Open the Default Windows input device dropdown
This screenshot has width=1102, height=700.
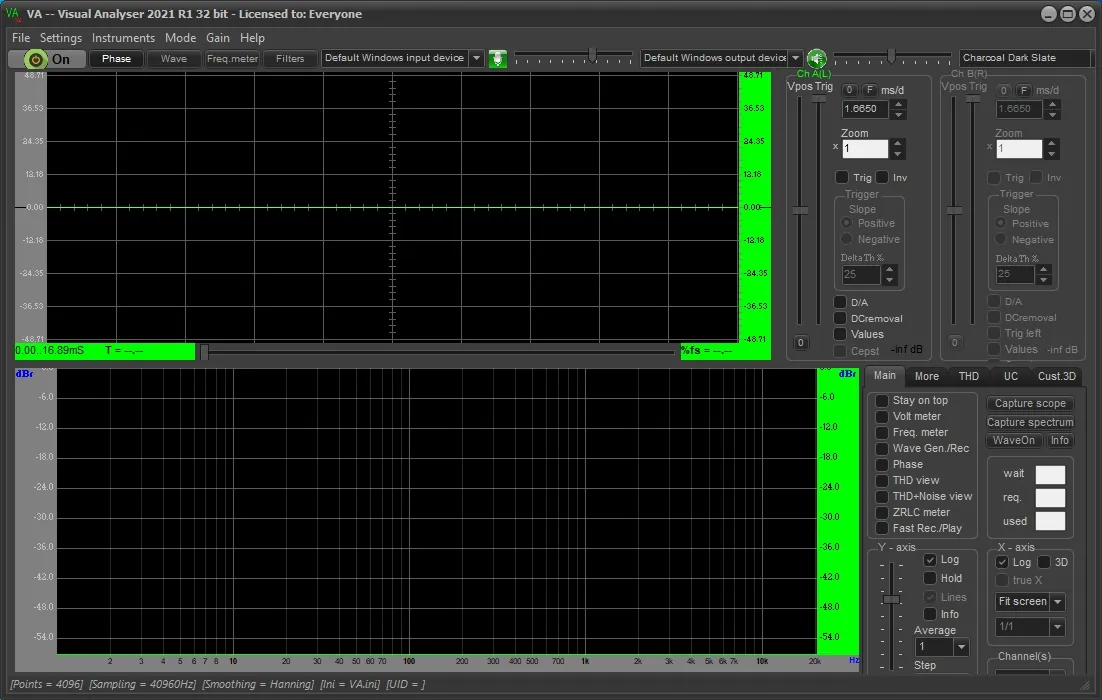[x=476, y=58]
